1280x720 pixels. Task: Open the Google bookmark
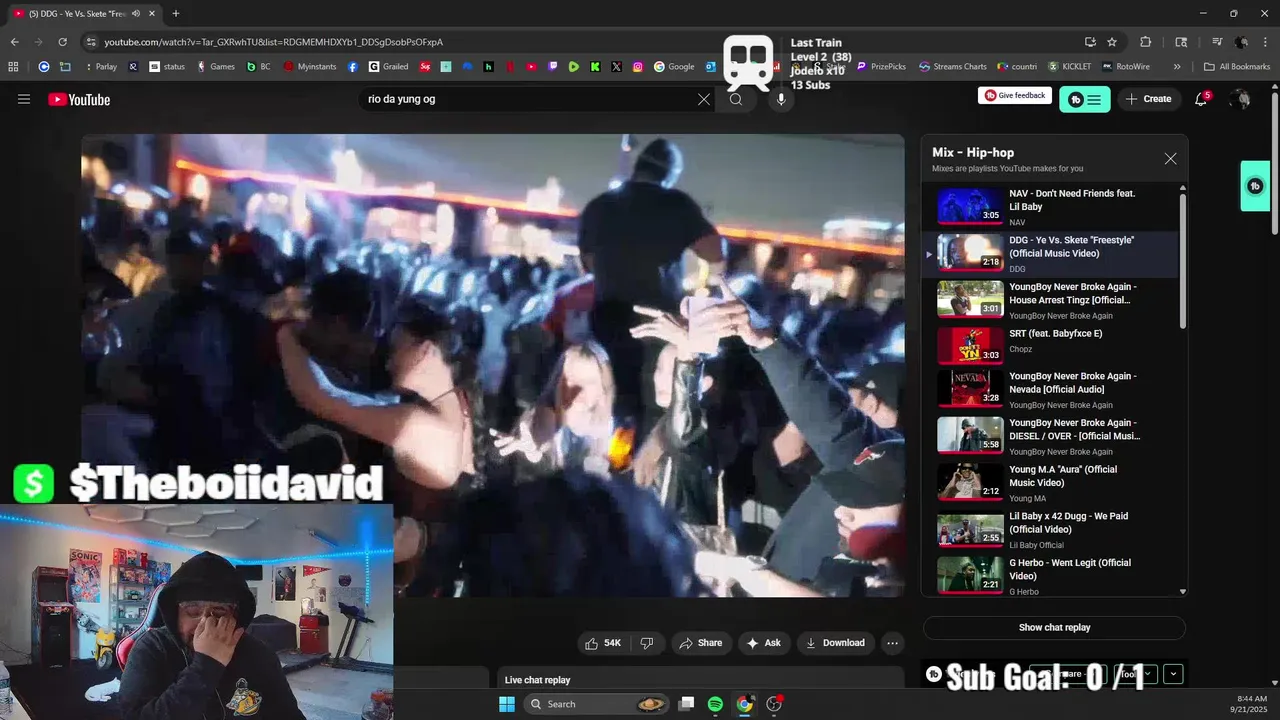[x=674, y=67]
